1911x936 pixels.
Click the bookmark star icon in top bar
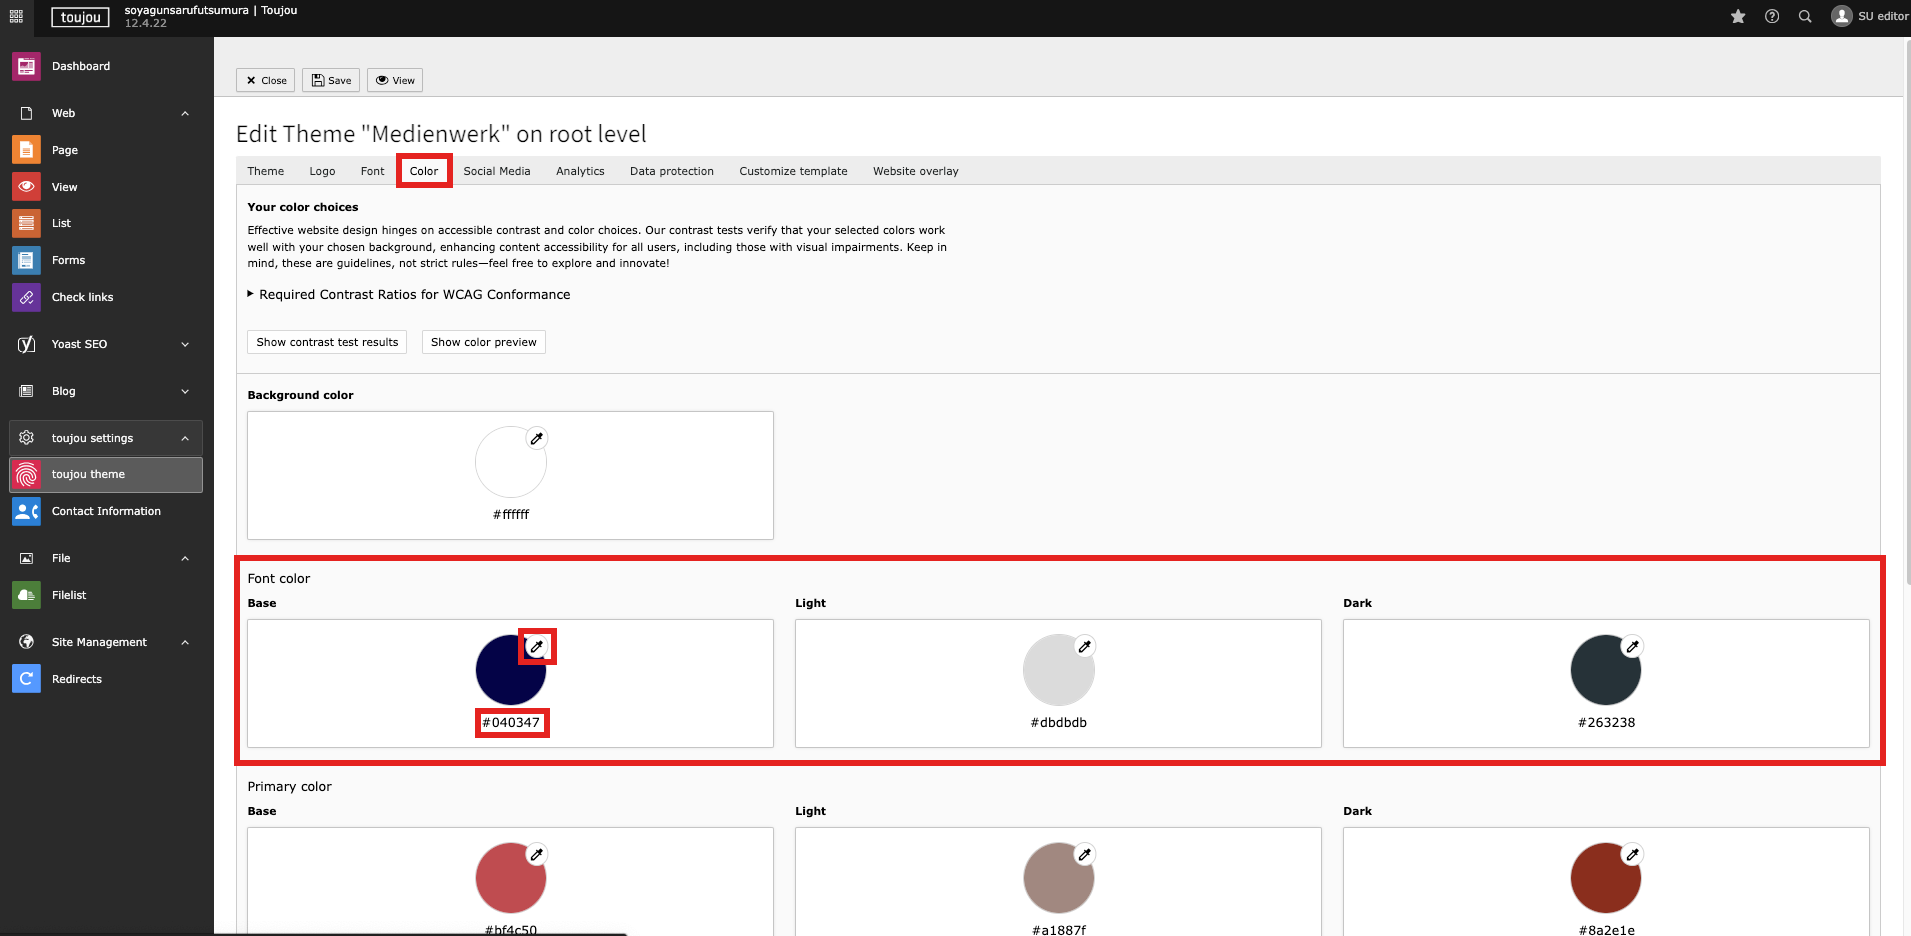1738,16
